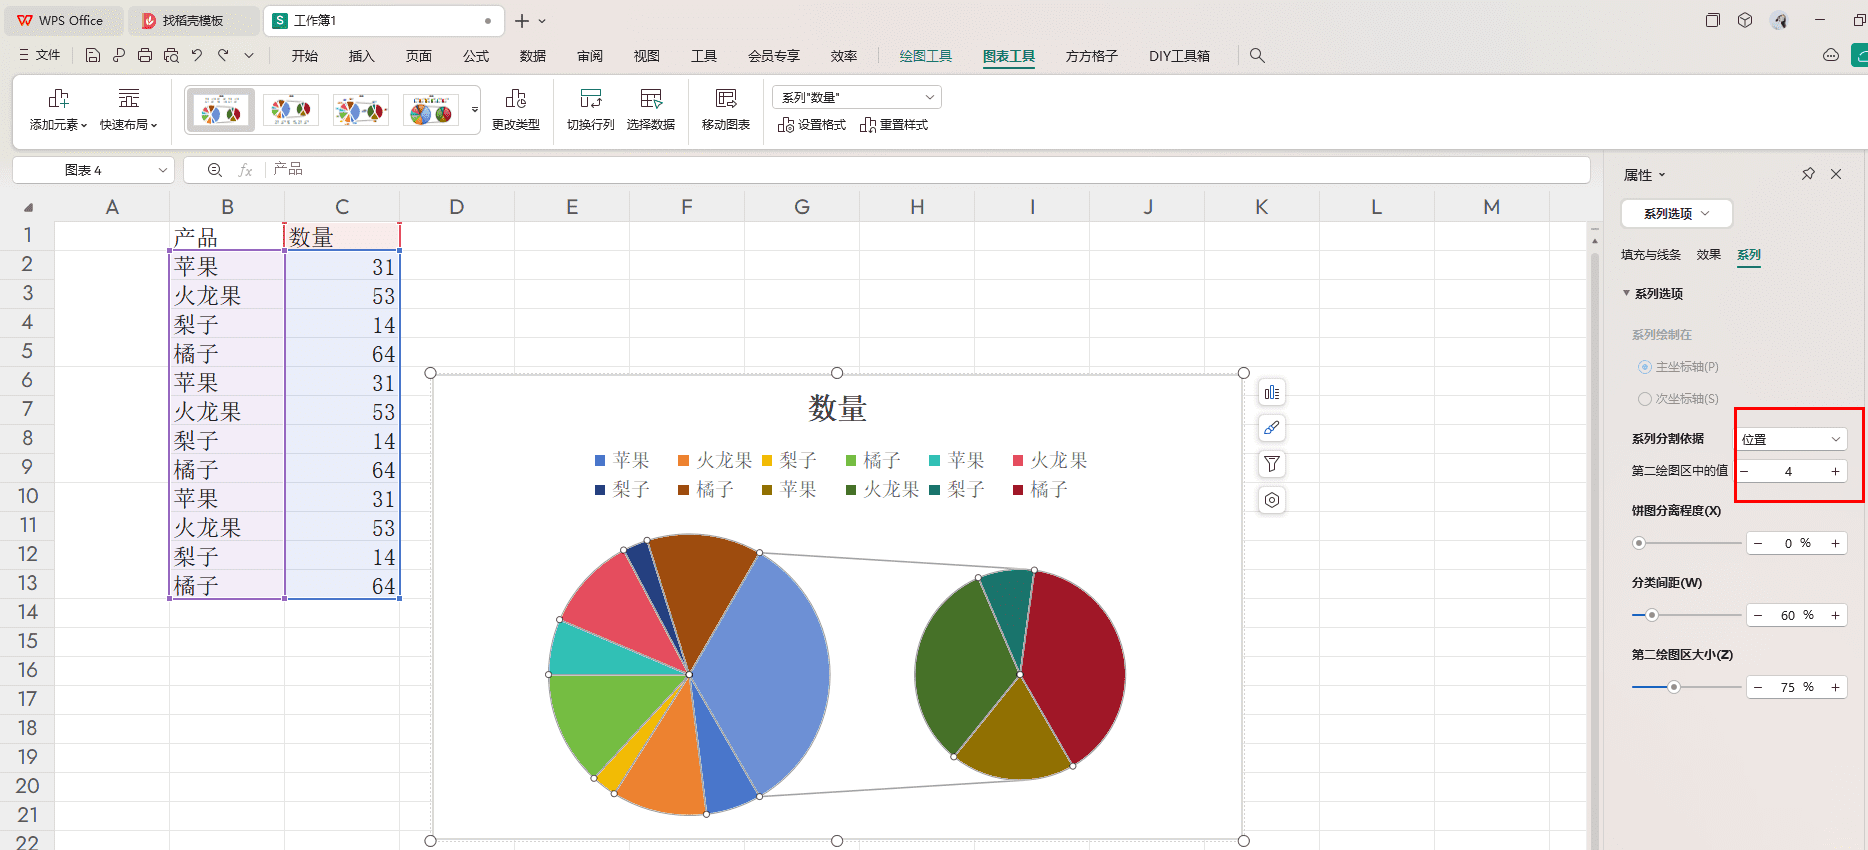Open the search magnifier in the ribbon

coord(1257,56)
